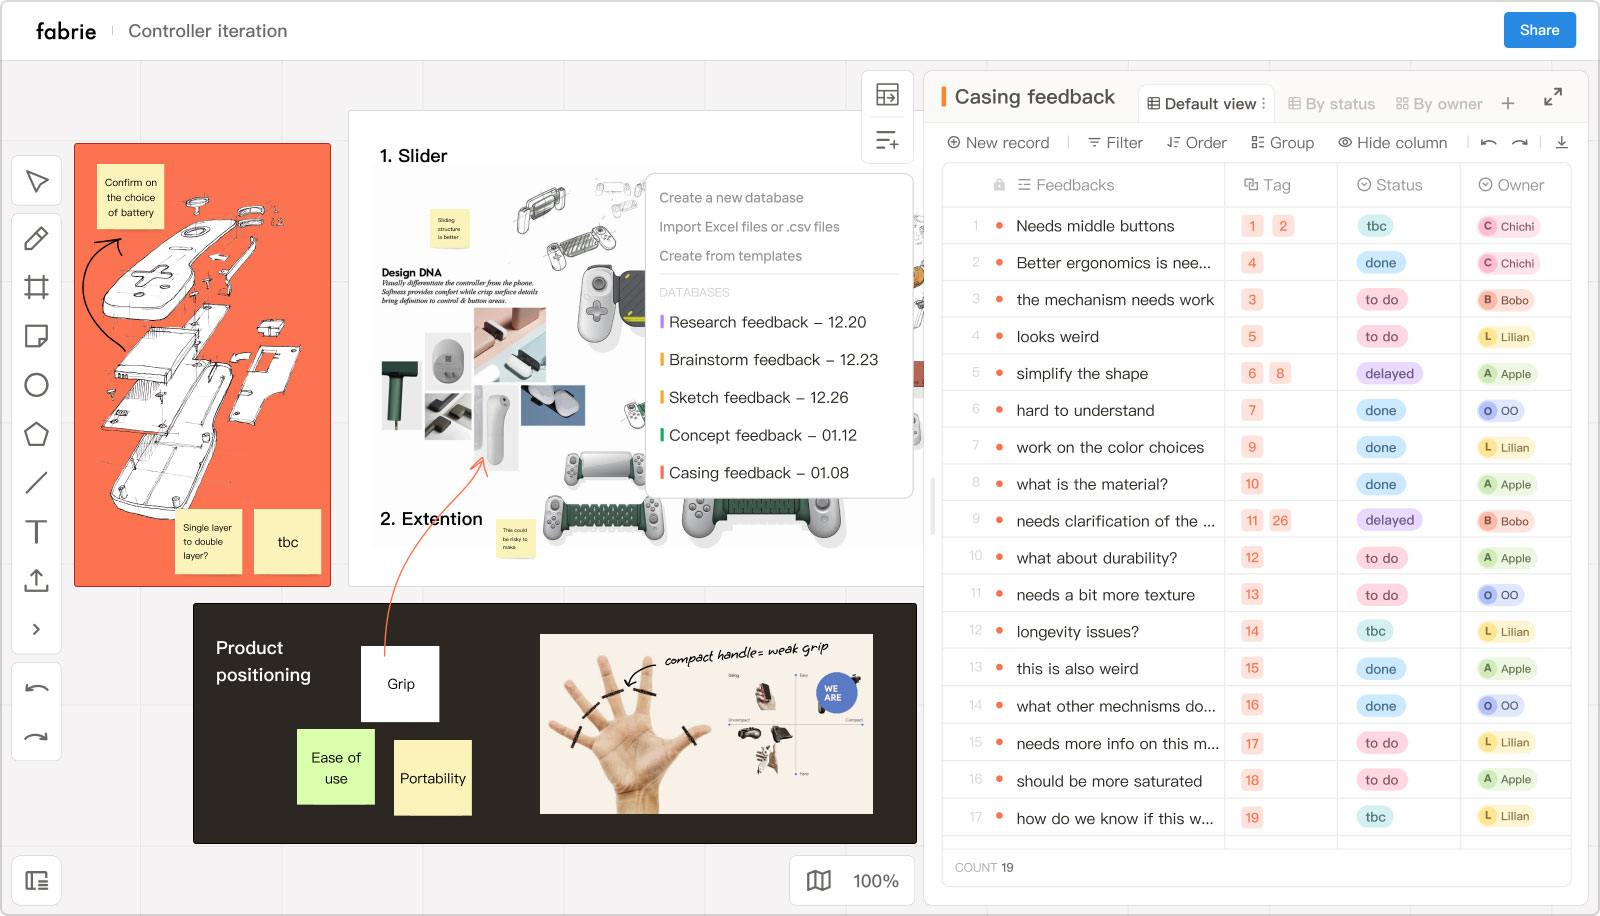
Task: Open the Group dropdown in table toolbar
Action: pyautogui.click(x=1282, y=143)
